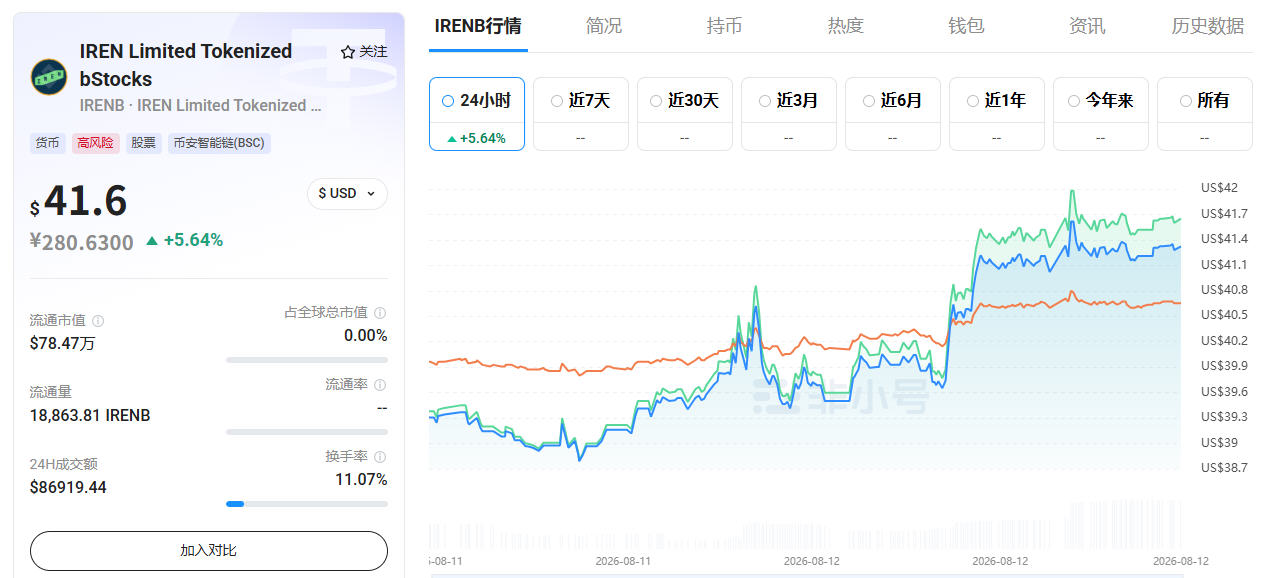Switch to the 热度 tab
Screen dimensions: 1262x578
tap(845, 26)
